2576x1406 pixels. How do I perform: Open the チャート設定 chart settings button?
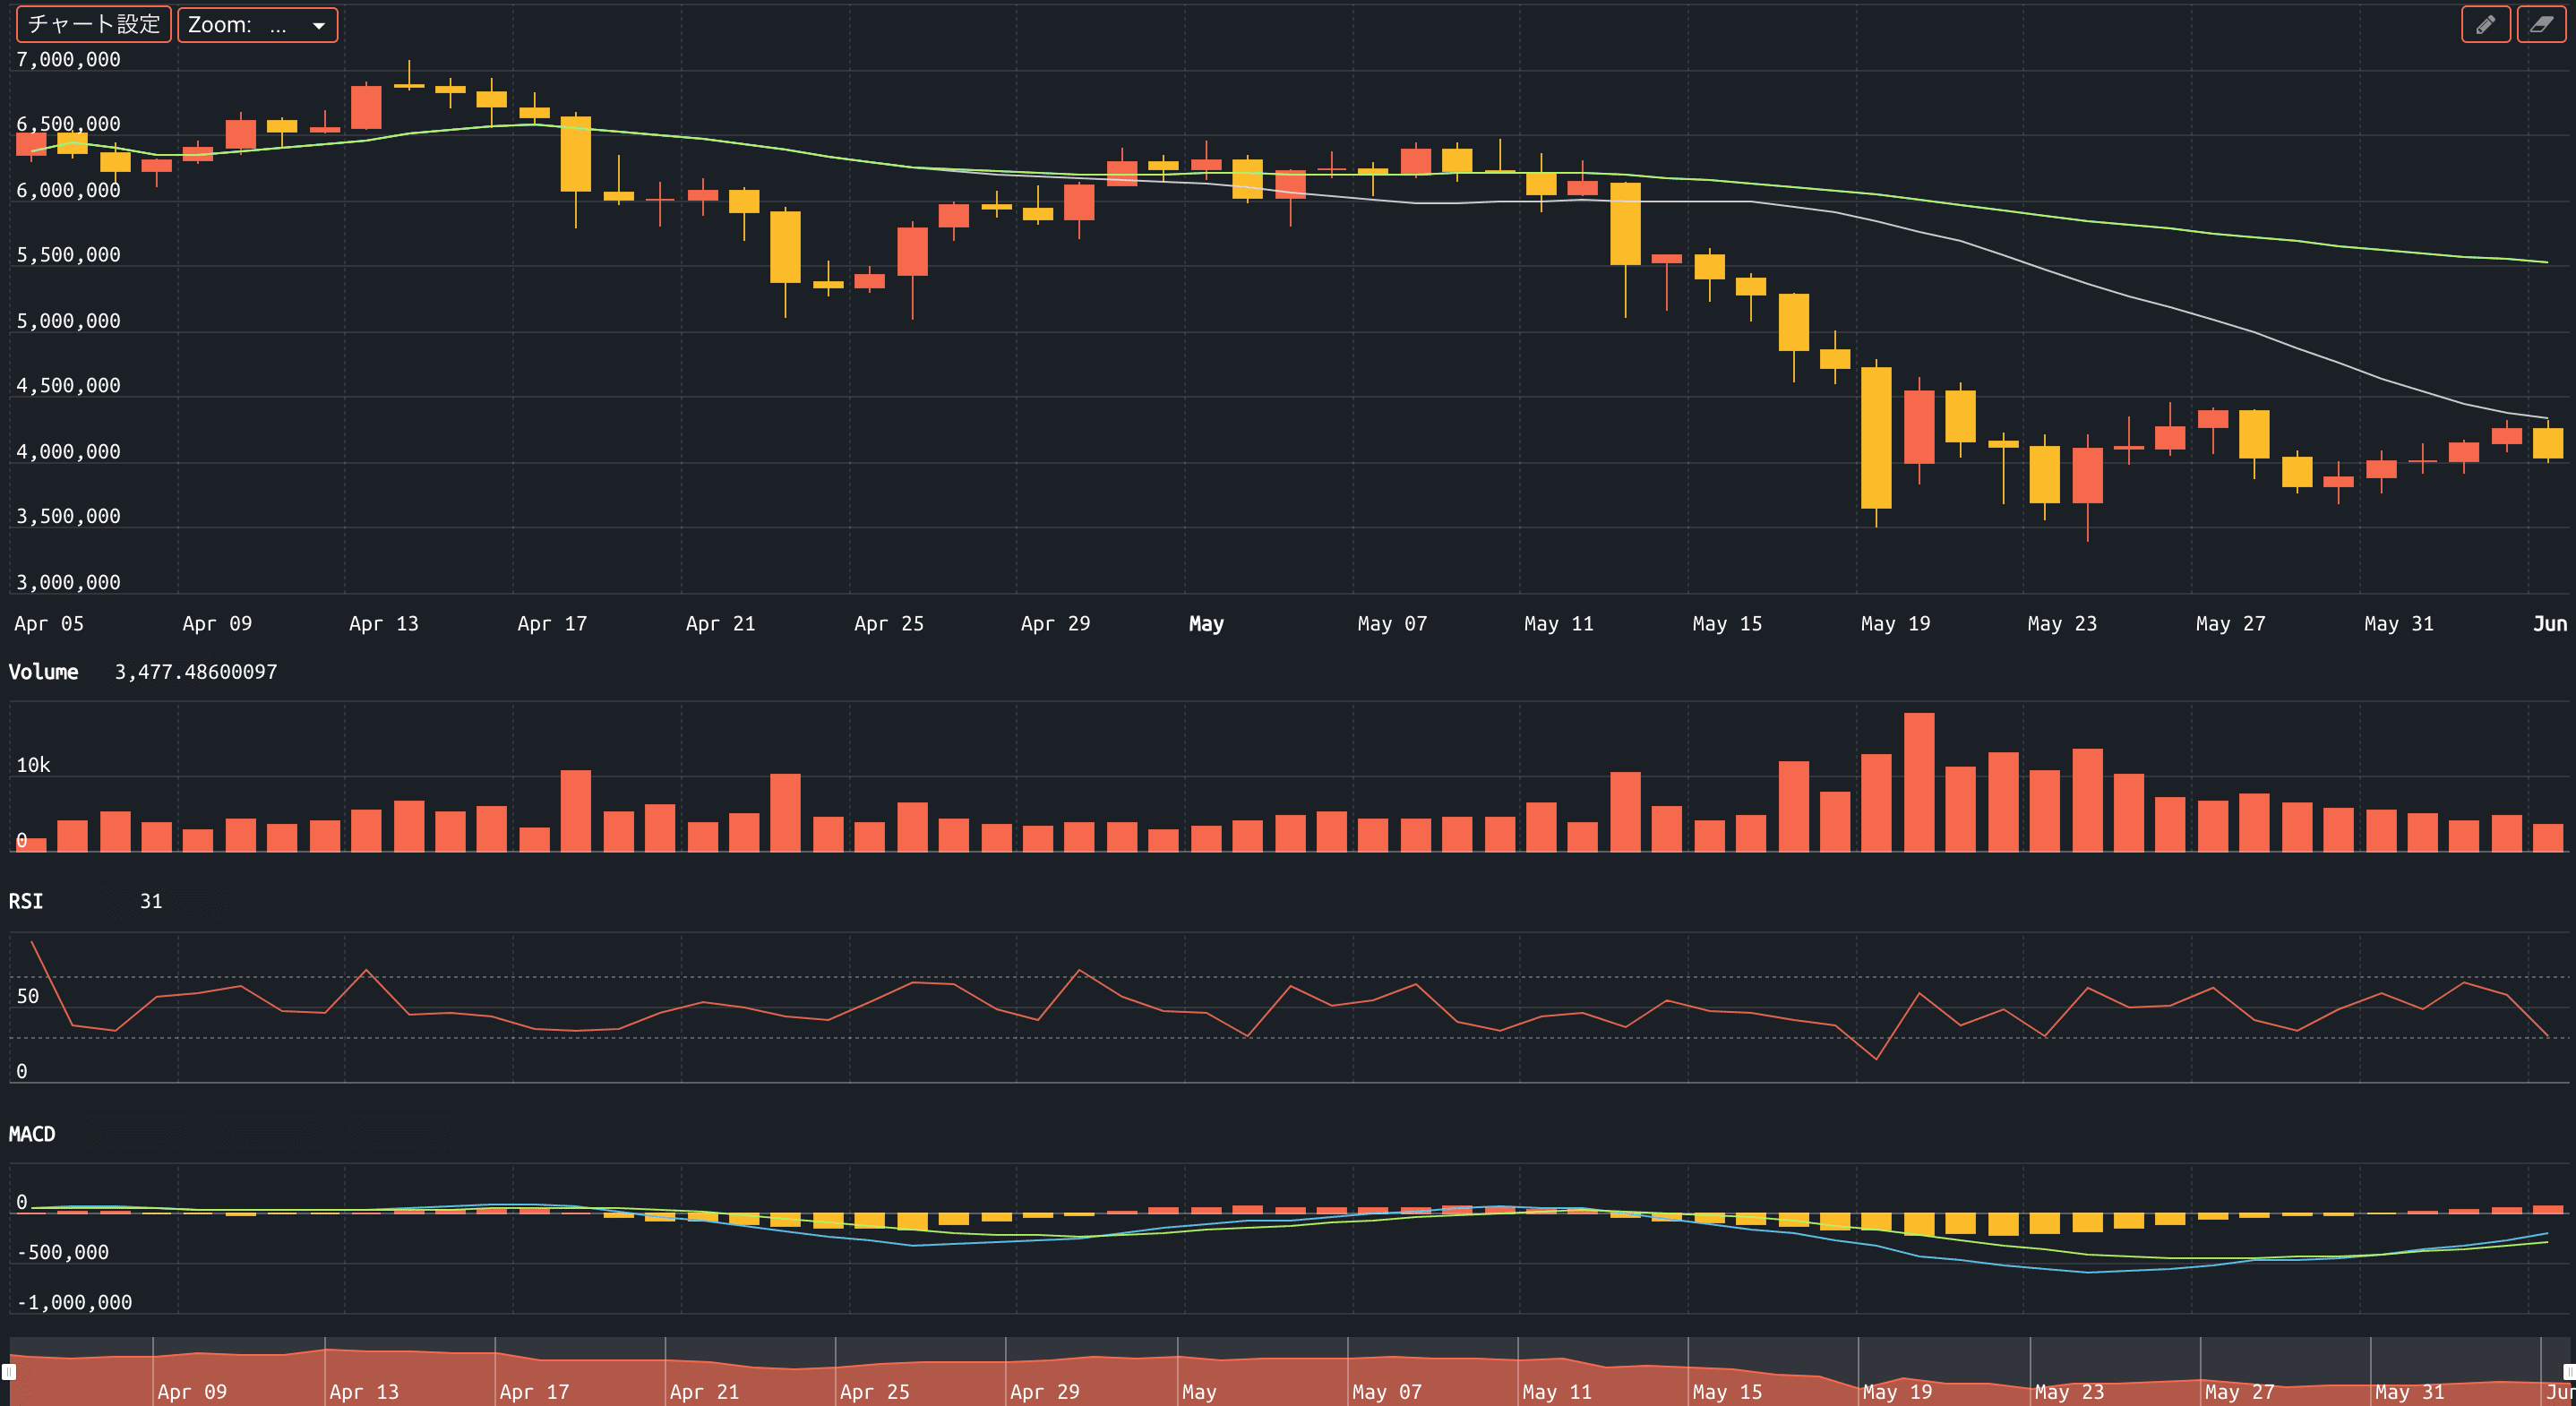point(94,25)
